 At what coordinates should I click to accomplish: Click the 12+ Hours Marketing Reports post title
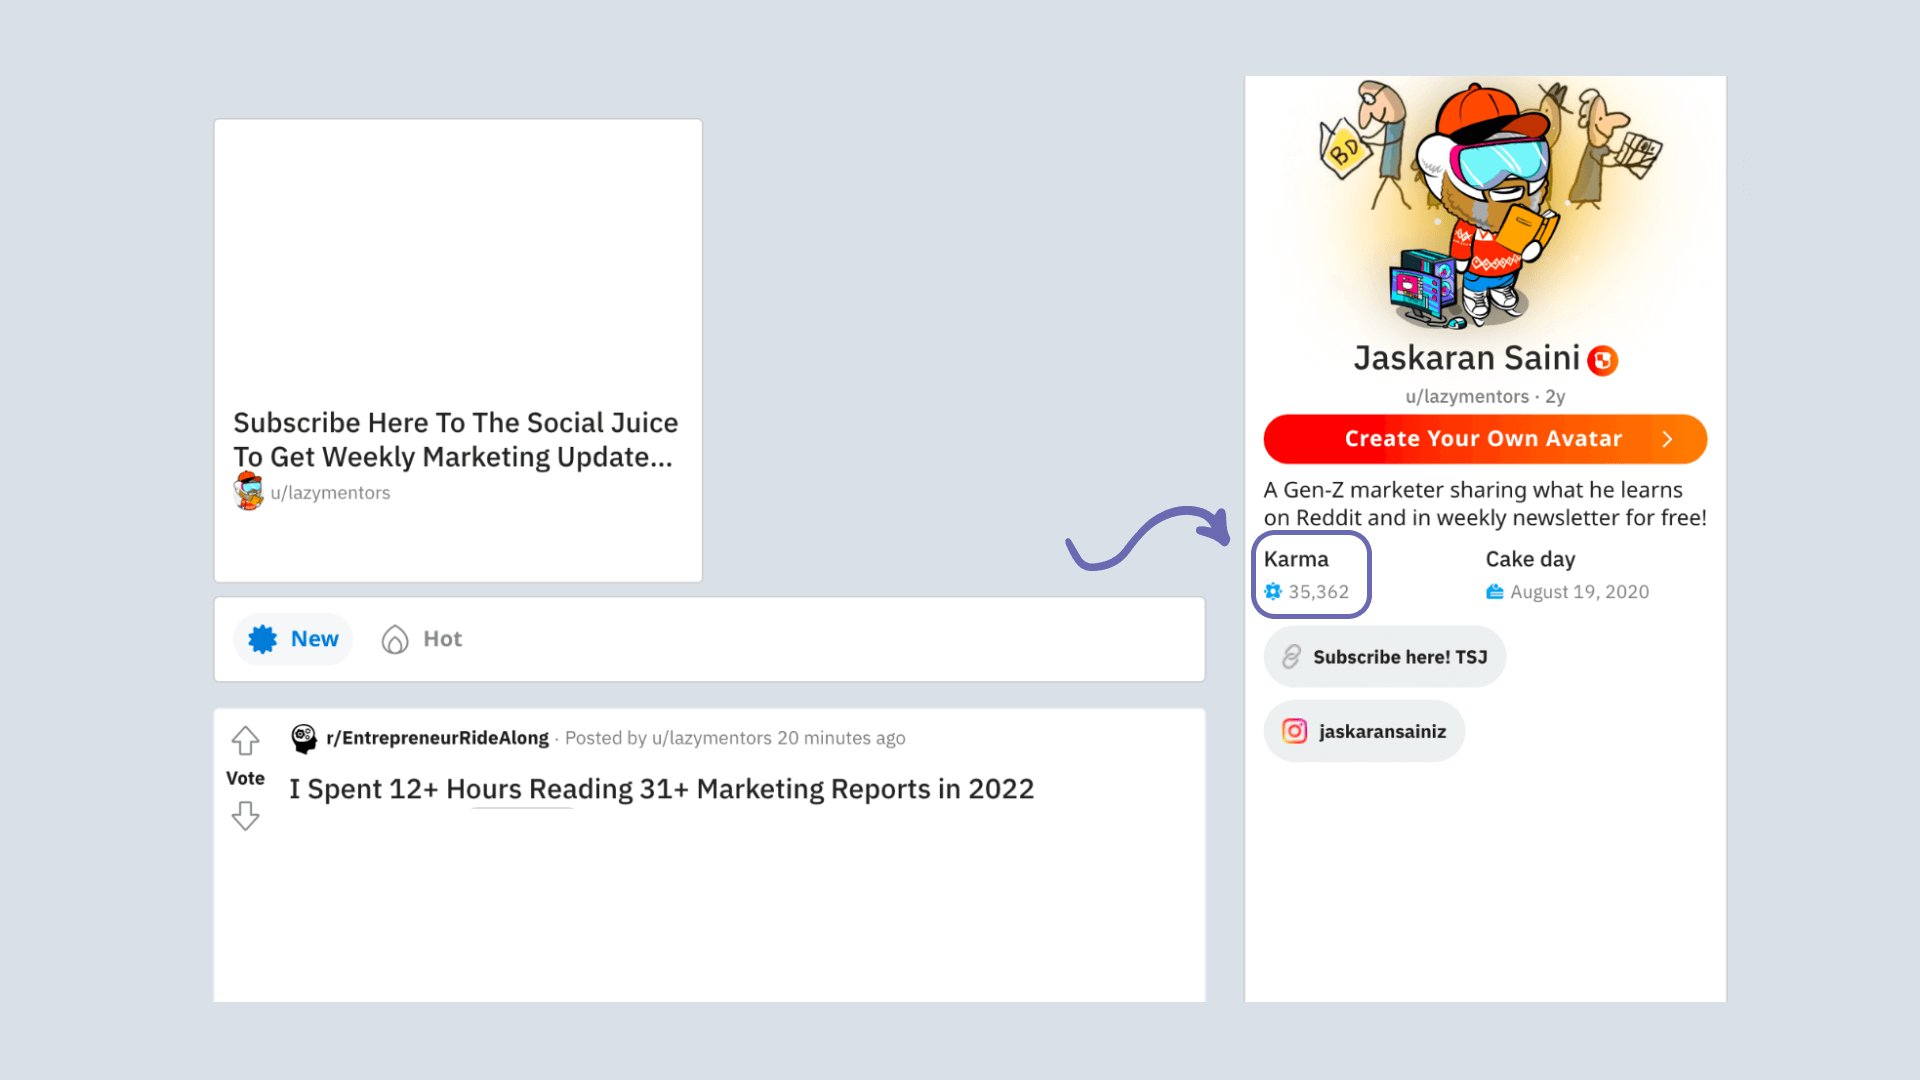tap(662, 787)
